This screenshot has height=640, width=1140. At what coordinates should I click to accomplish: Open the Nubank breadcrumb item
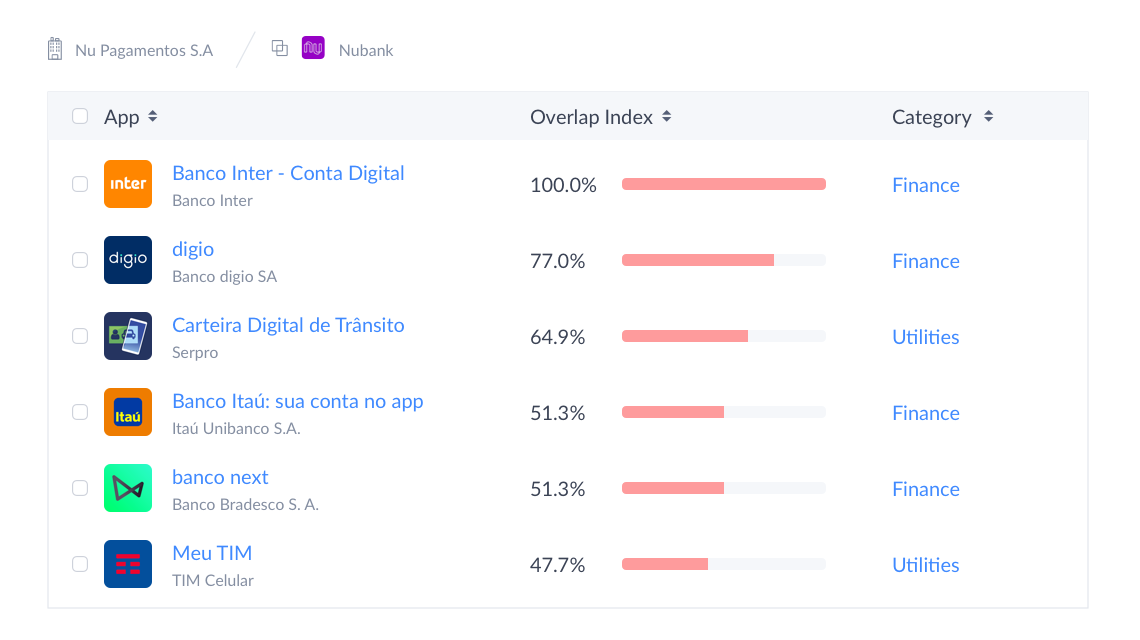tap(366, 50)
